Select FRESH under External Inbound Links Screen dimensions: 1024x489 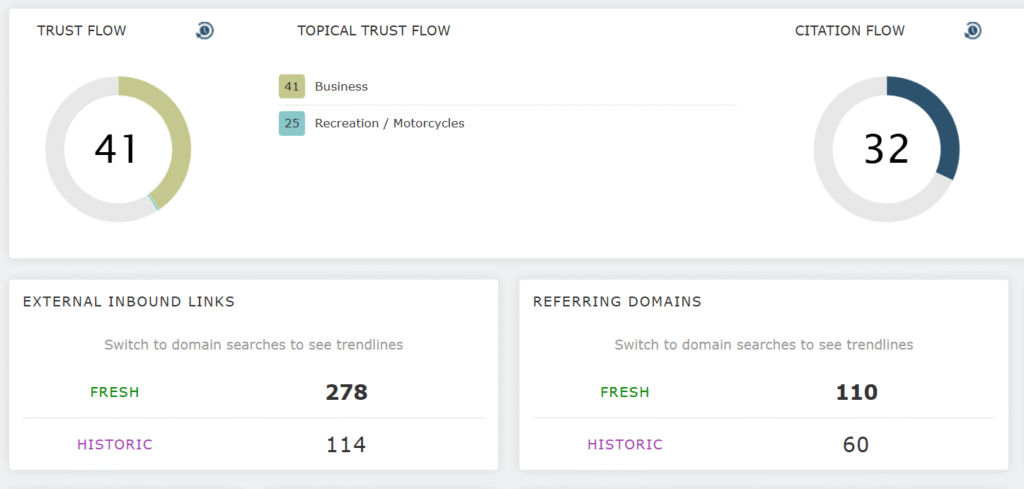point(115,392)
